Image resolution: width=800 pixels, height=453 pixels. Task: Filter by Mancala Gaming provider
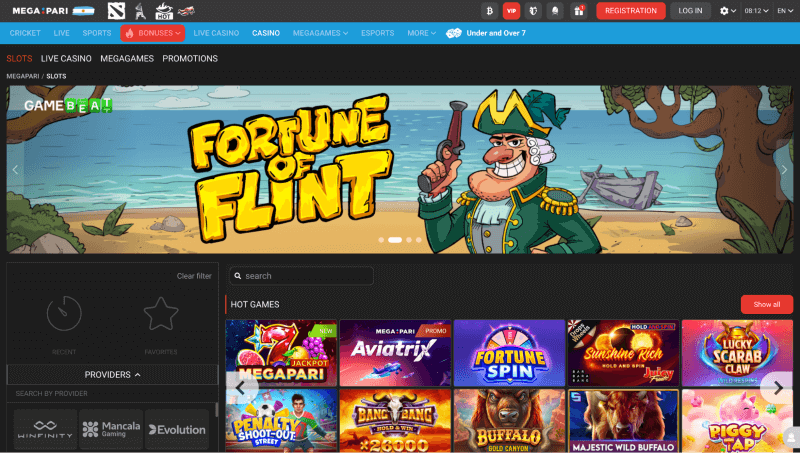[111, 429]
